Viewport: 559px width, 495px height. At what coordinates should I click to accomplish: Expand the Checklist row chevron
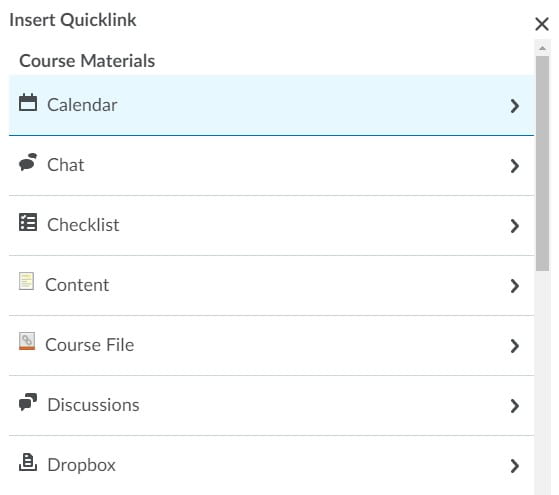(x=514, y=226)
